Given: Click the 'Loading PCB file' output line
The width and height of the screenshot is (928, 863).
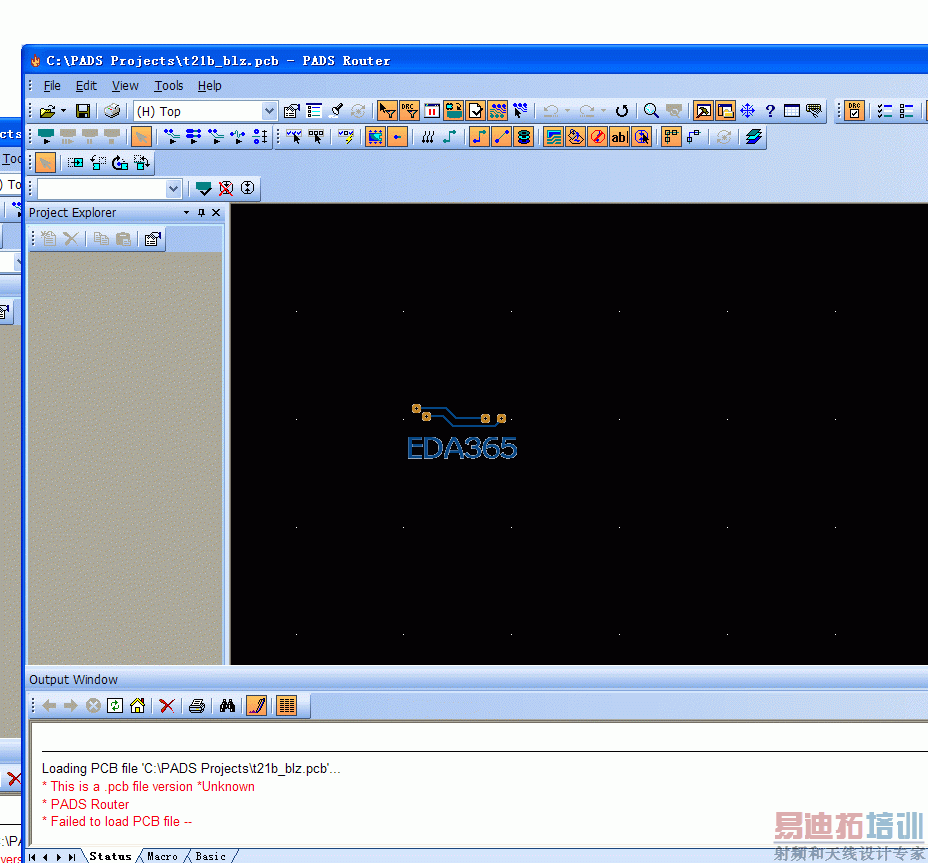Looking at the screenshot, I should coord(191,768).
